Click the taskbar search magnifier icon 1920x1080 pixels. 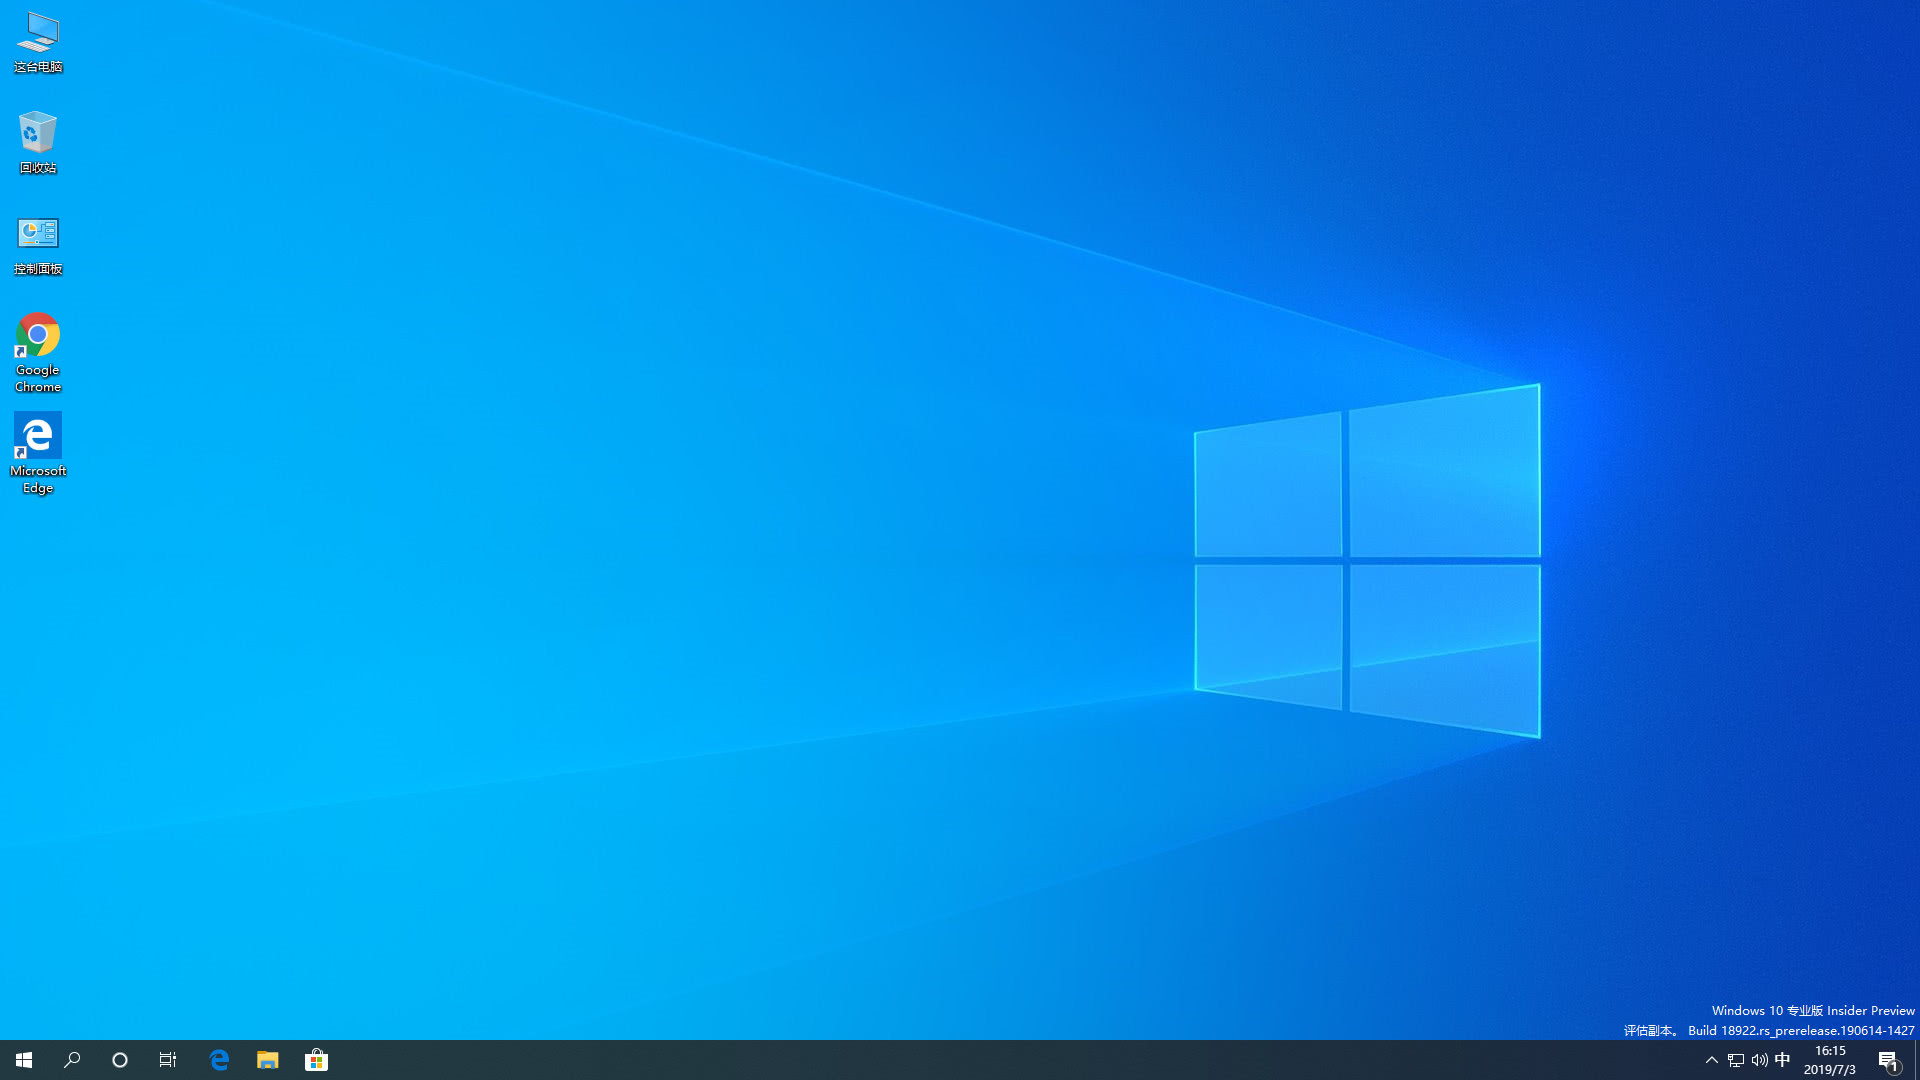(x=72, y=1060)
